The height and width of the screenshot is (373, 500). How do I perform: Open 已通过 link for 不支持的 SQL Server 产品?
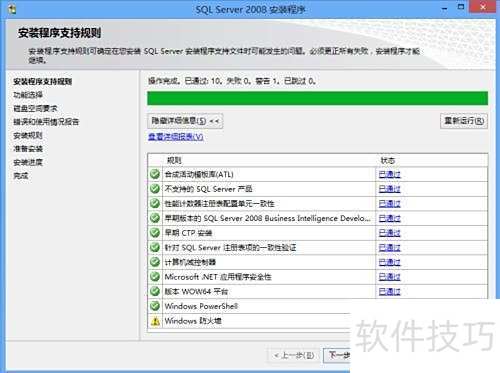390,189
